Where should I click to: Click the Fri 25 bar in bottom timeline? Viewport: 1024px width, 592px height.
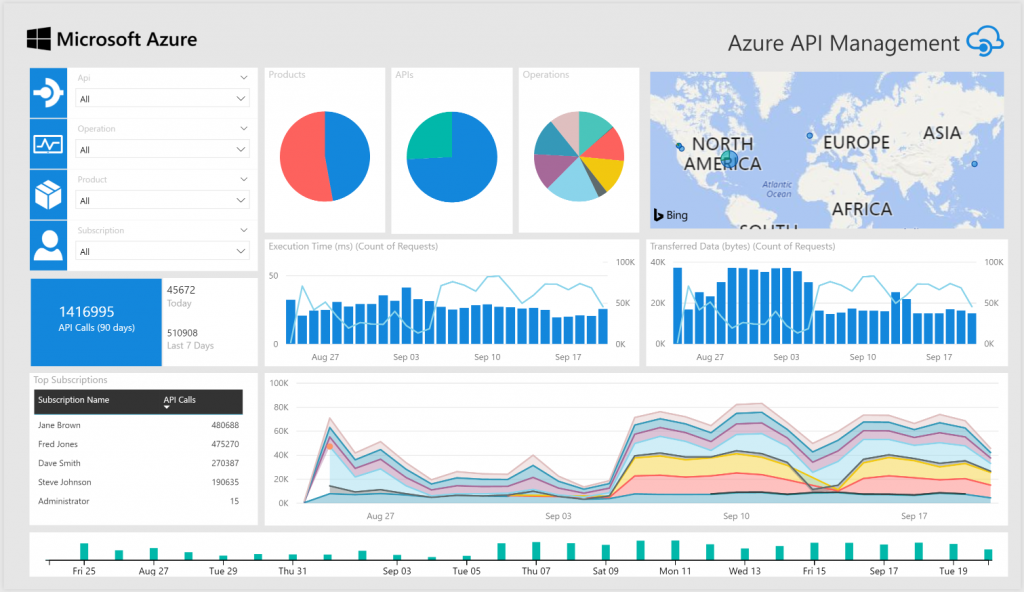pyautogui.click(x=84, y=551)
